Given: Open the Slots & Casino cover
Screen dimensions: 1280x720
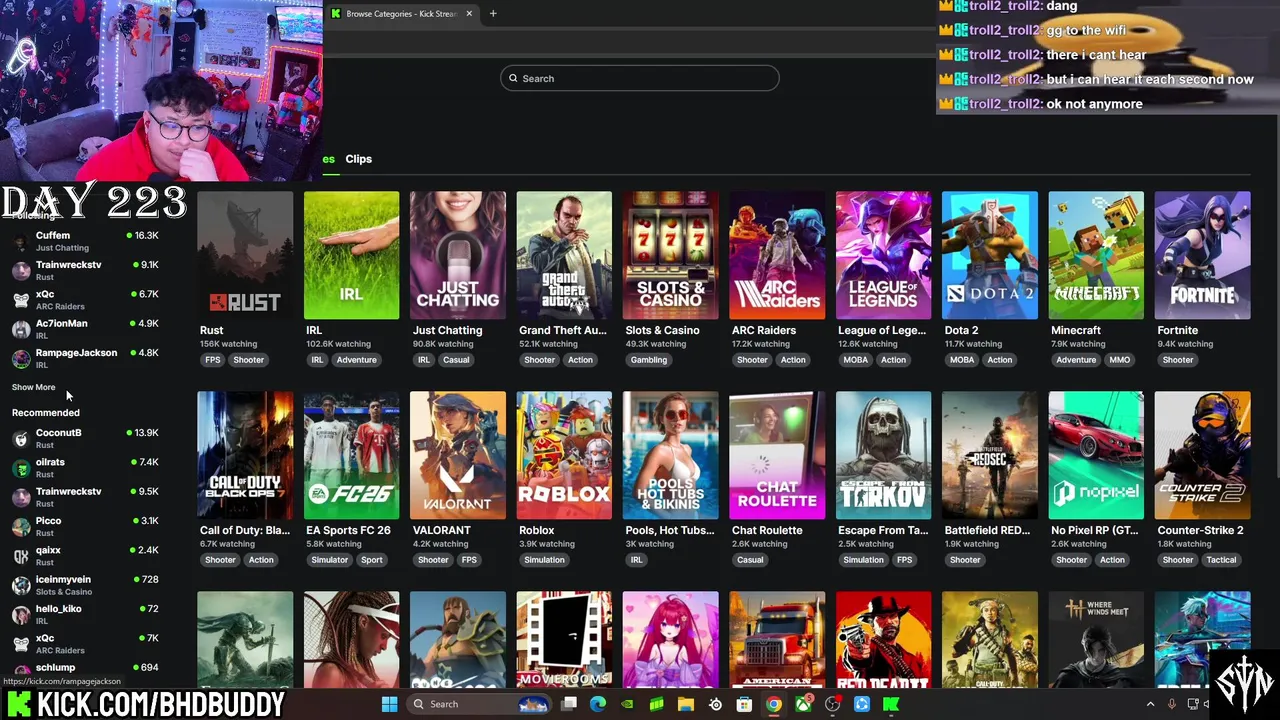Looking at the screenshot, I should (x=670, y=255).
